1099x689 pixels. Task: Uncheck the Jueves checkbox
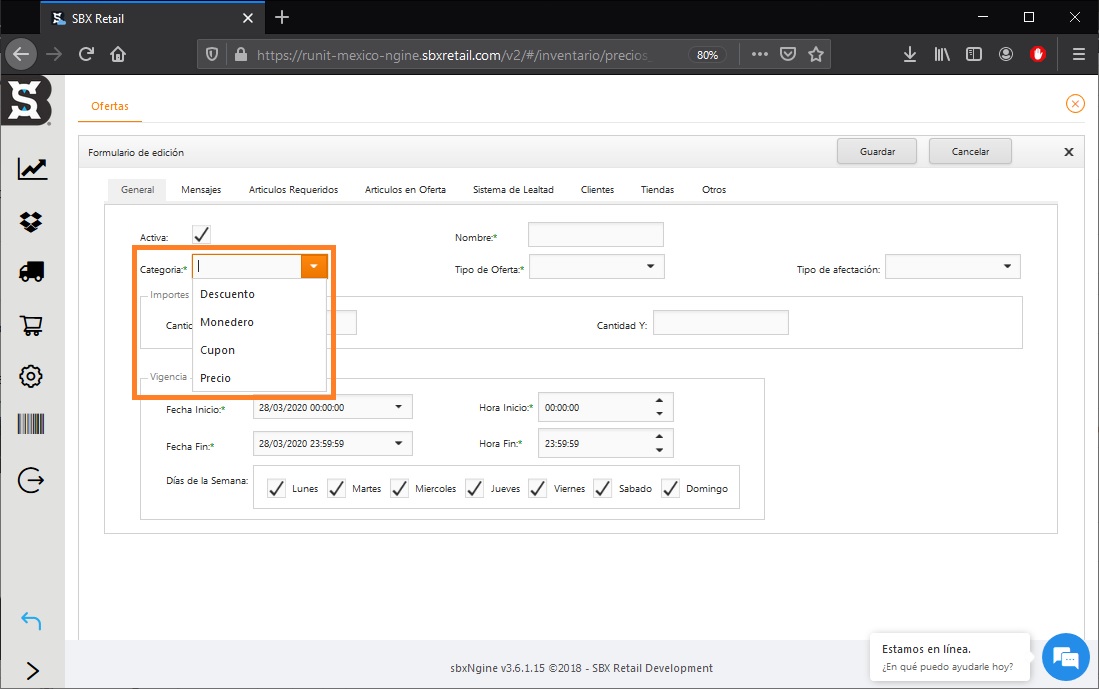[x=475, y=489]
